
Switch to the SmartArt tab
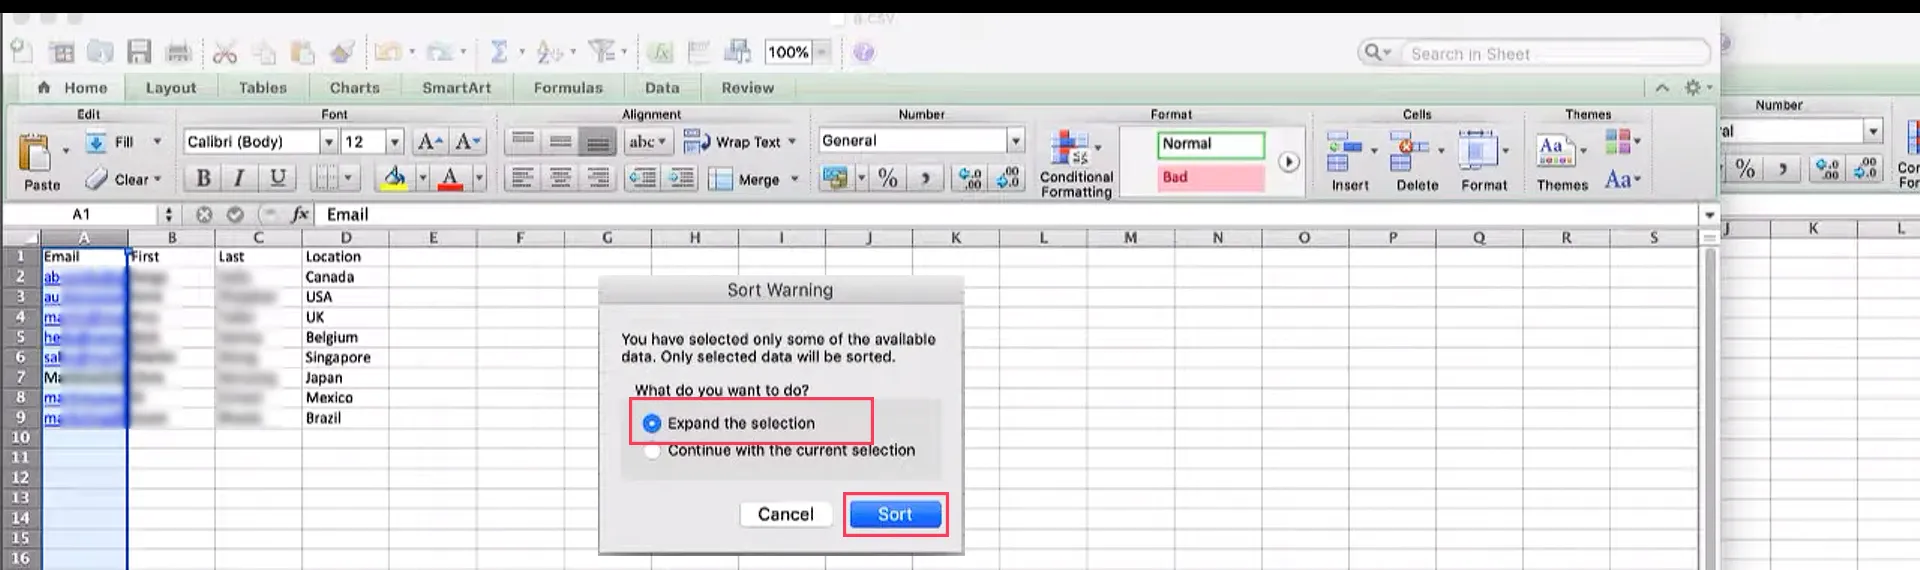click(x=457, y=88)
